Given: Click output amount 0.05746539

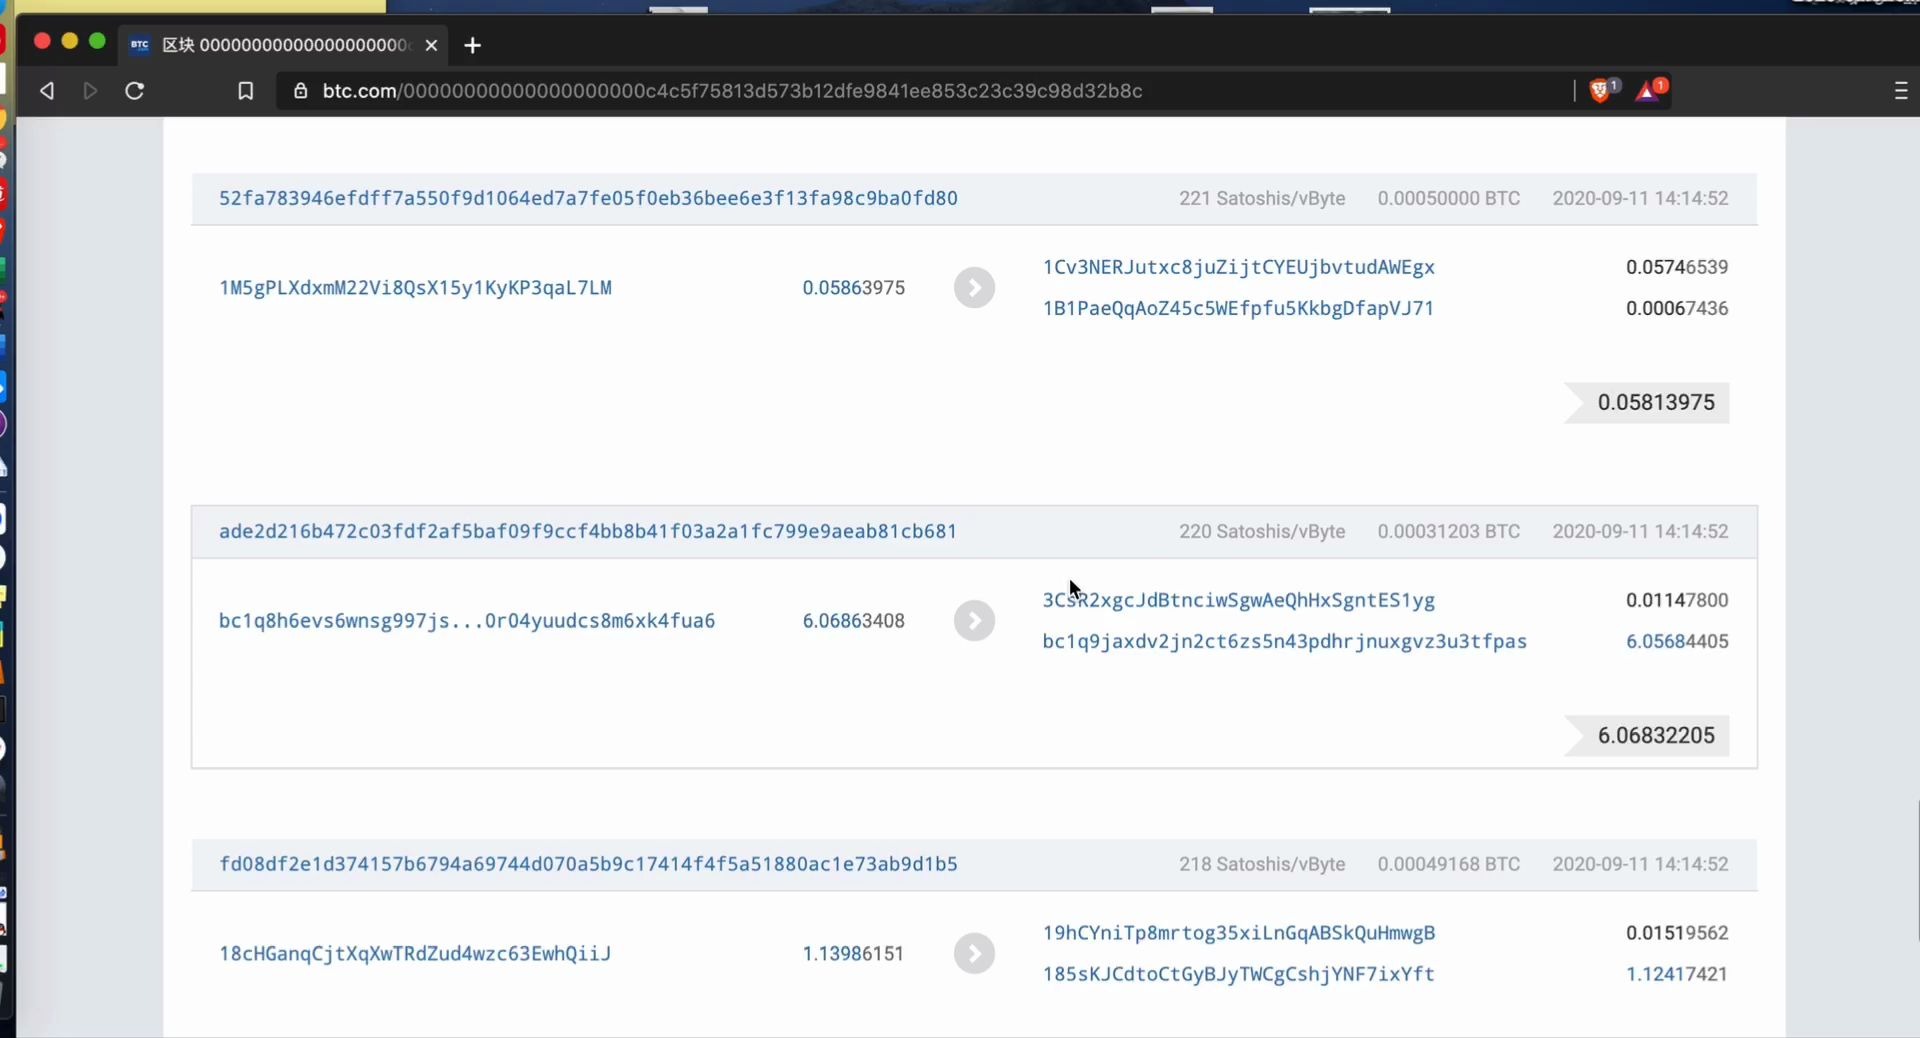Looking at the screenshot, I should tap(1677, 267).
